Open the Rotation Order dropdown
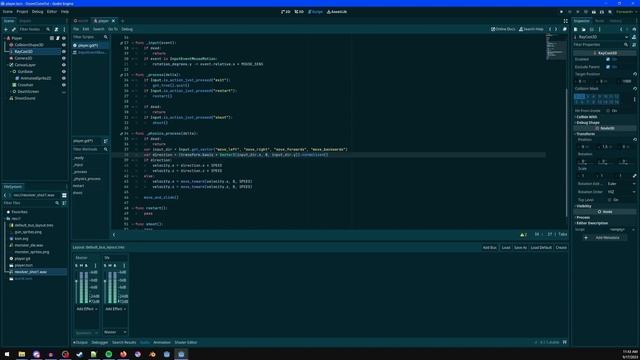The width and height of the screenshot is (640, 360). click(621, 192)
